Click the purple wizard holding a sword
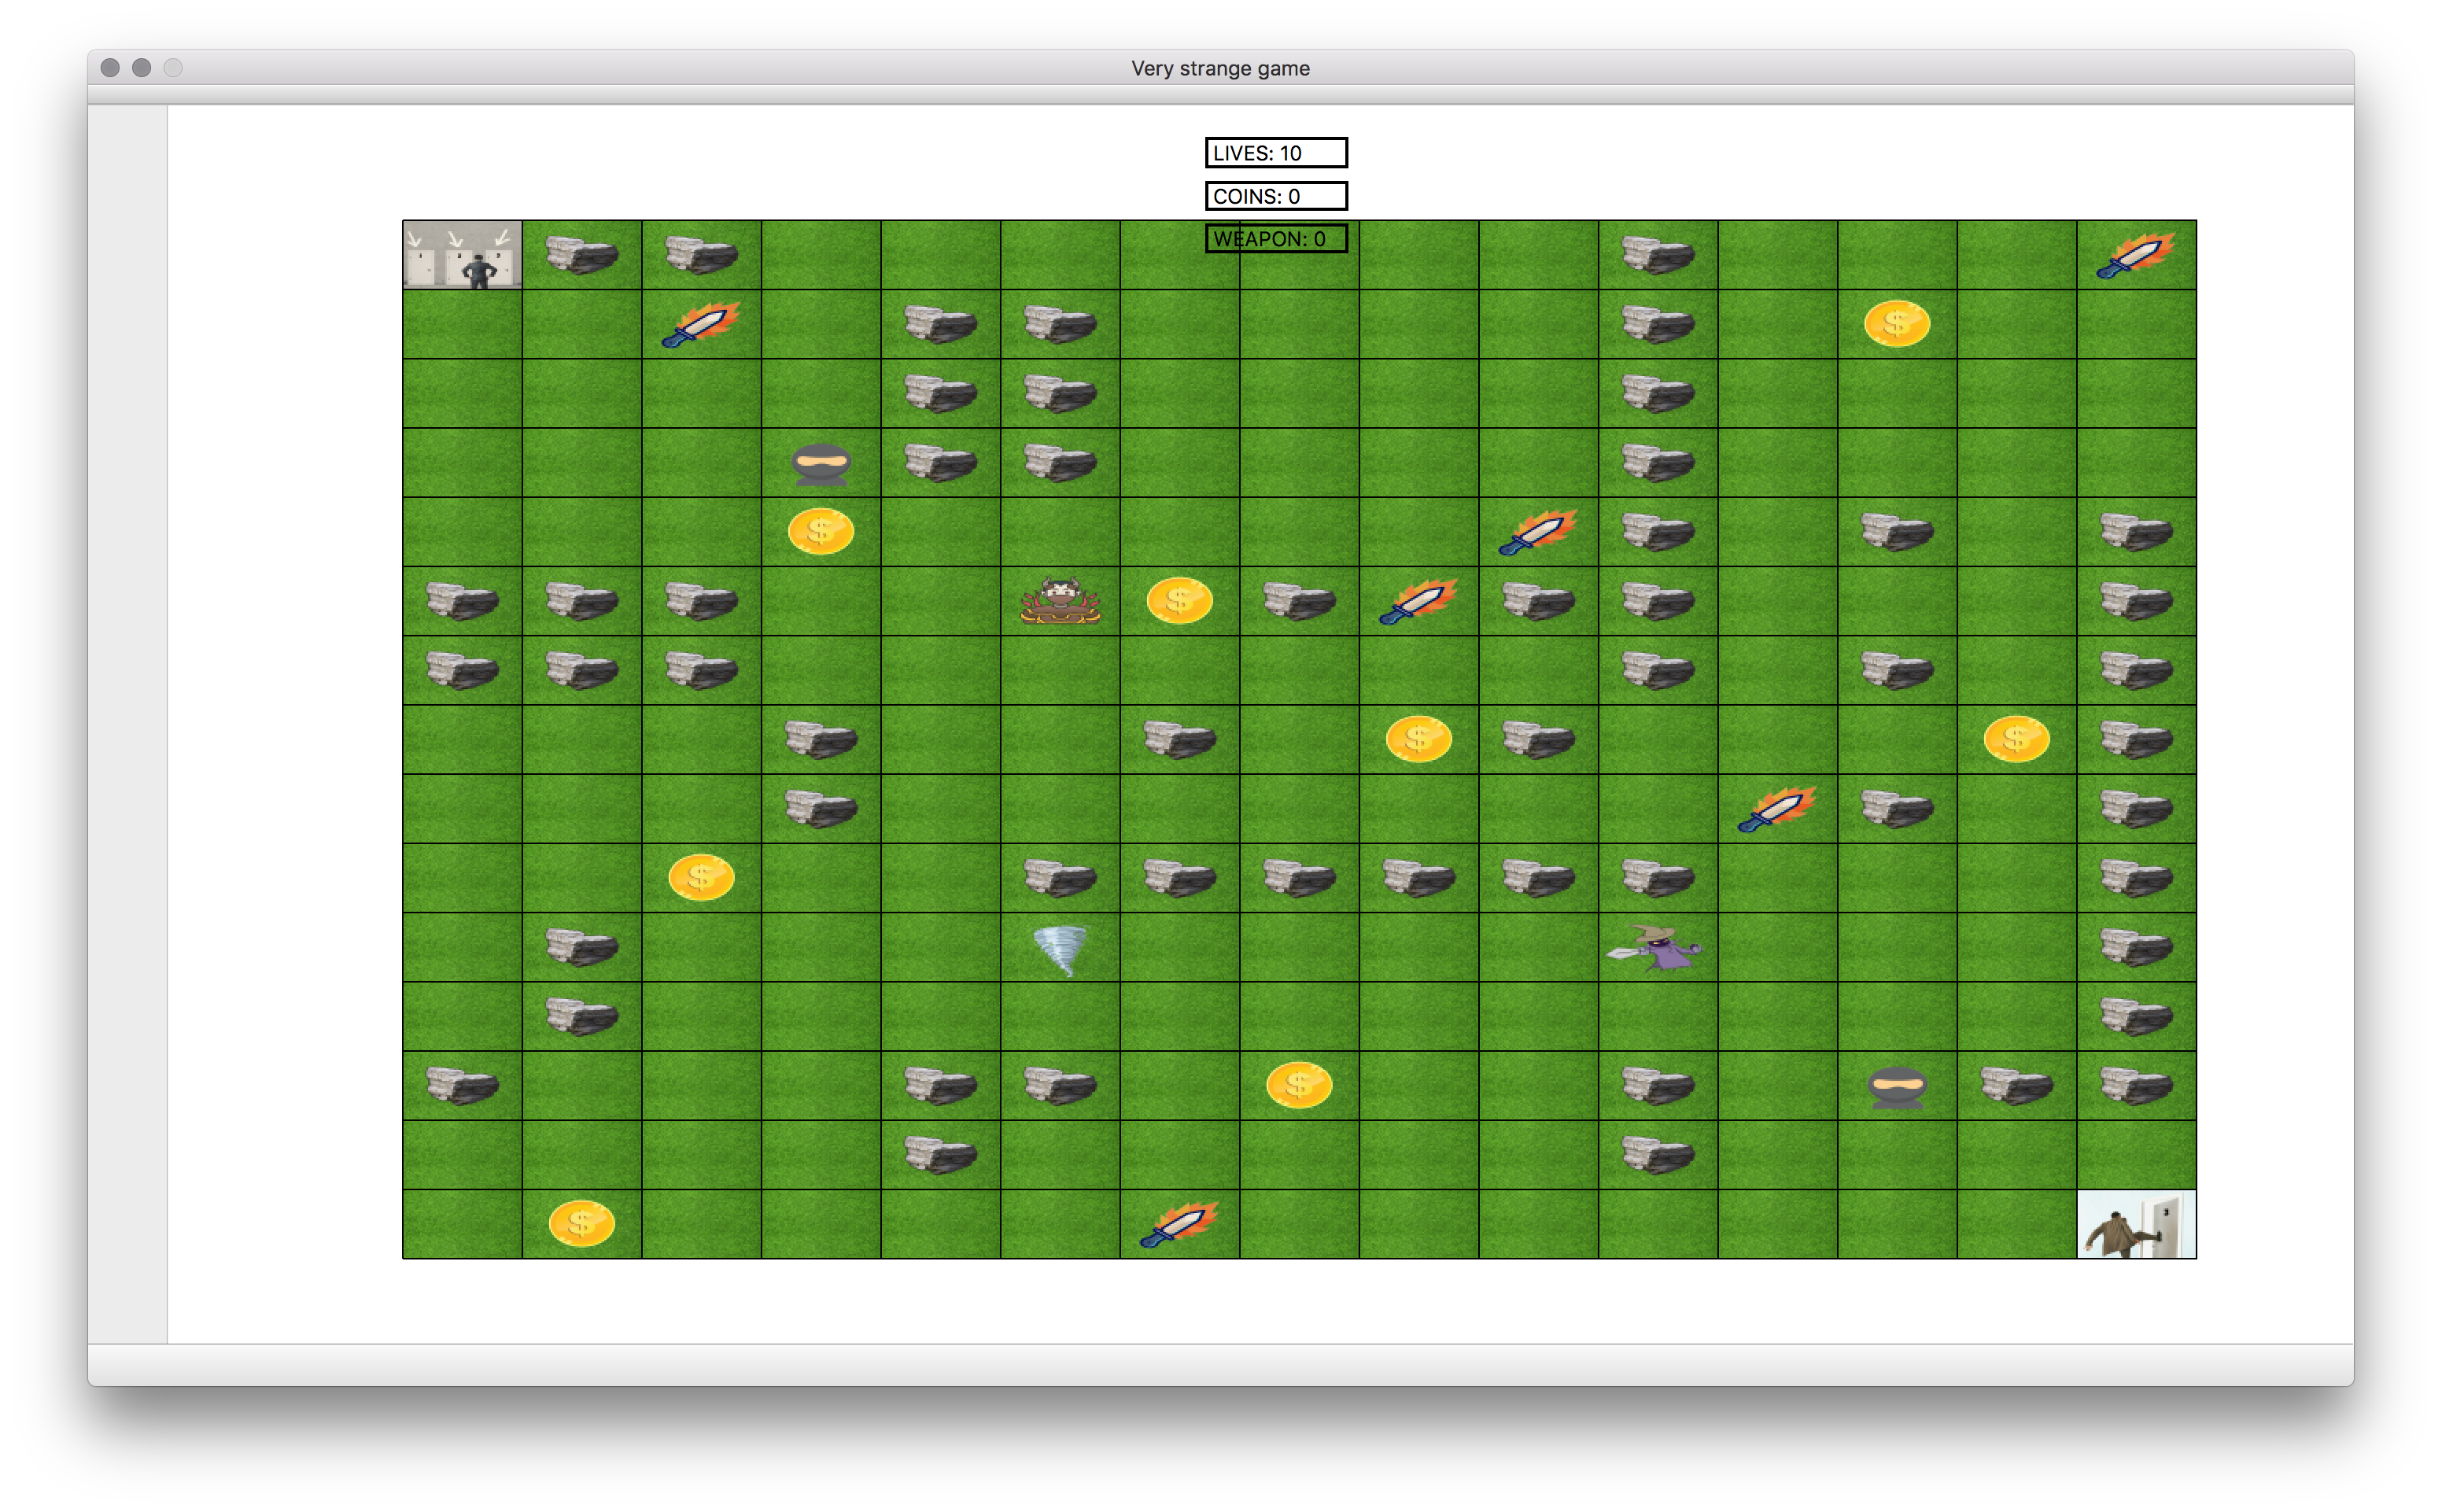Viewport: 2442px width, 1512px height. (x=1654, y=948)
